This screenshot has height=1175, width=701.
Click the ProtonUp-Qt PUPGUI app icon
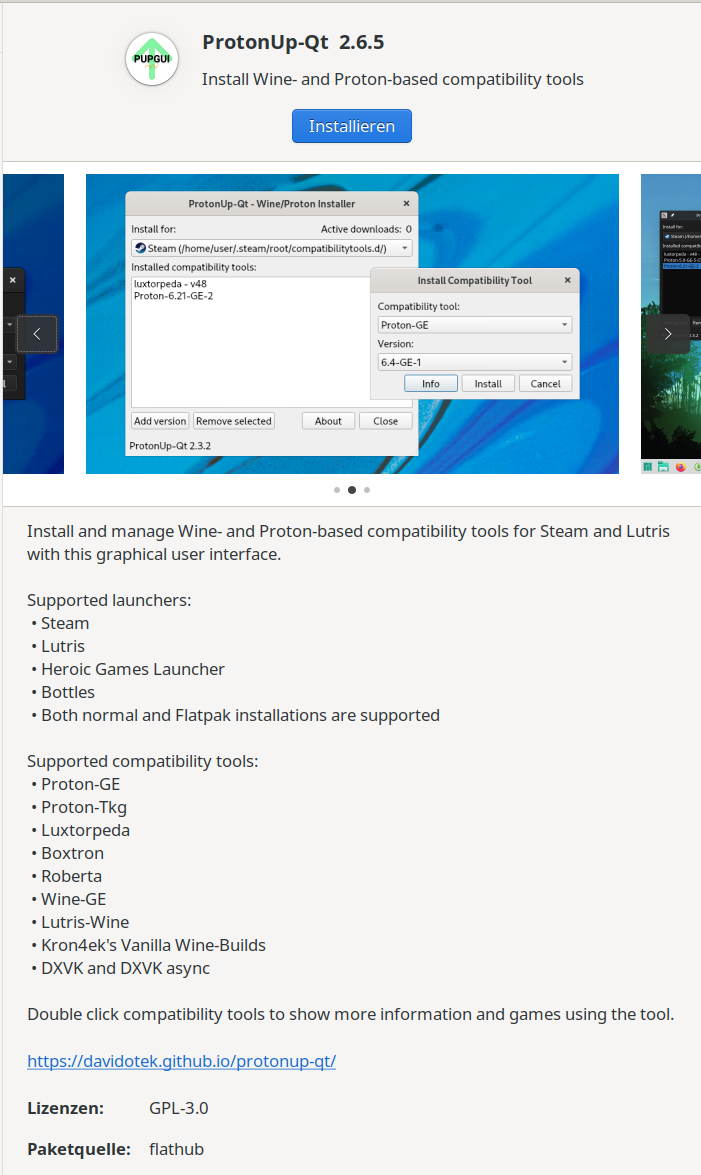152,59
